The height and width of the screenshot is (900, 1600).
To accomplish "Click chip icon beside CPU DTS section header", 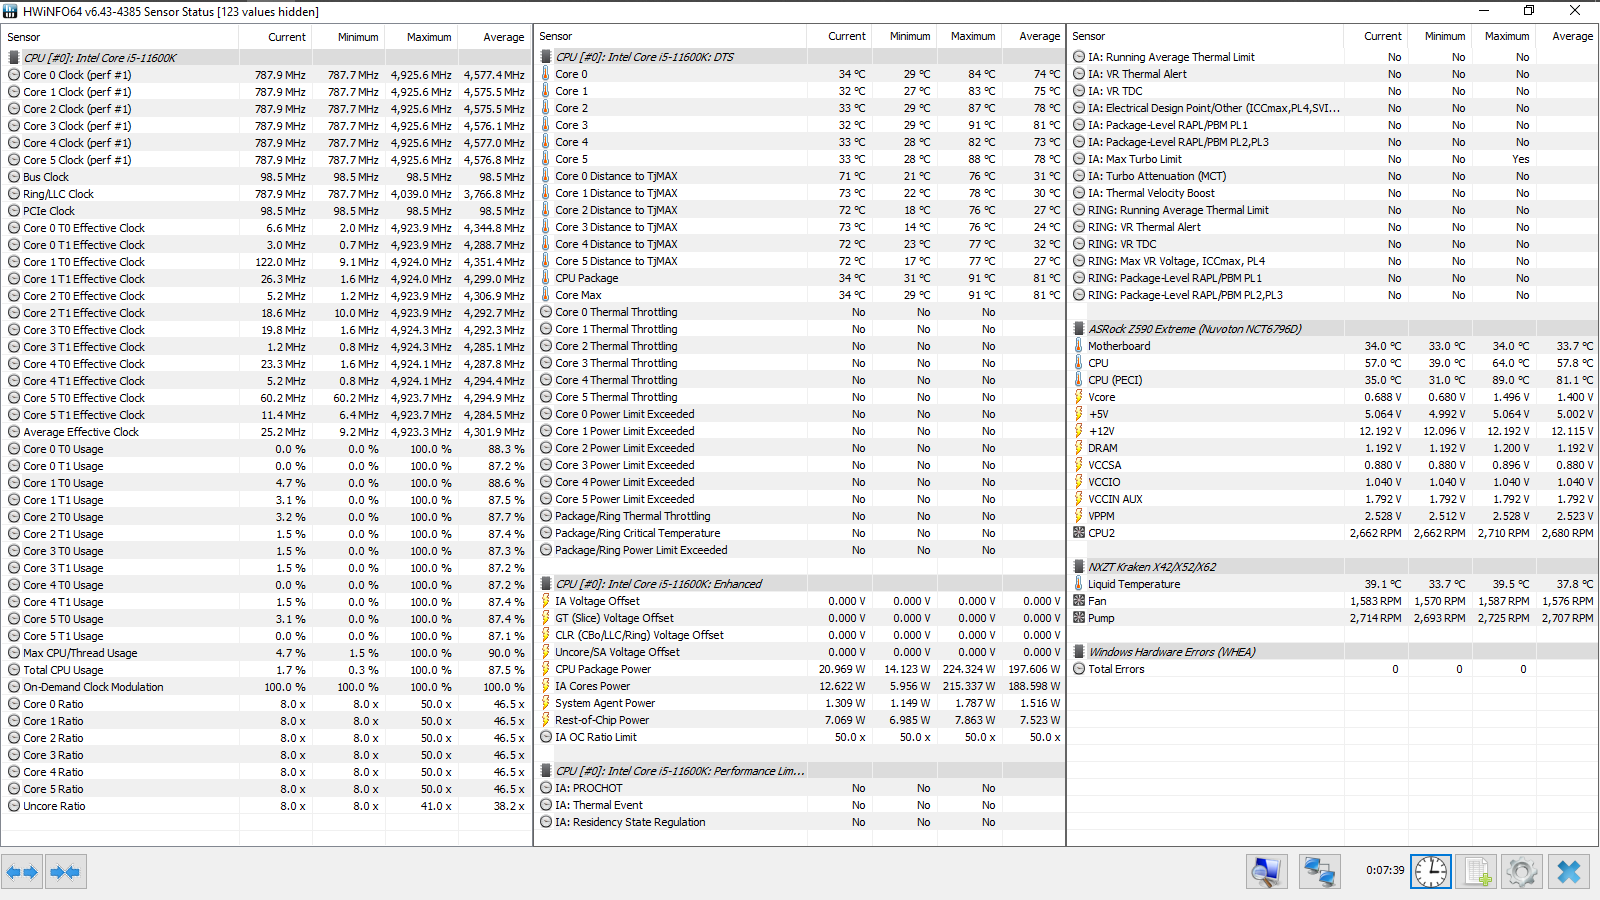I will [x=546, y=57].
